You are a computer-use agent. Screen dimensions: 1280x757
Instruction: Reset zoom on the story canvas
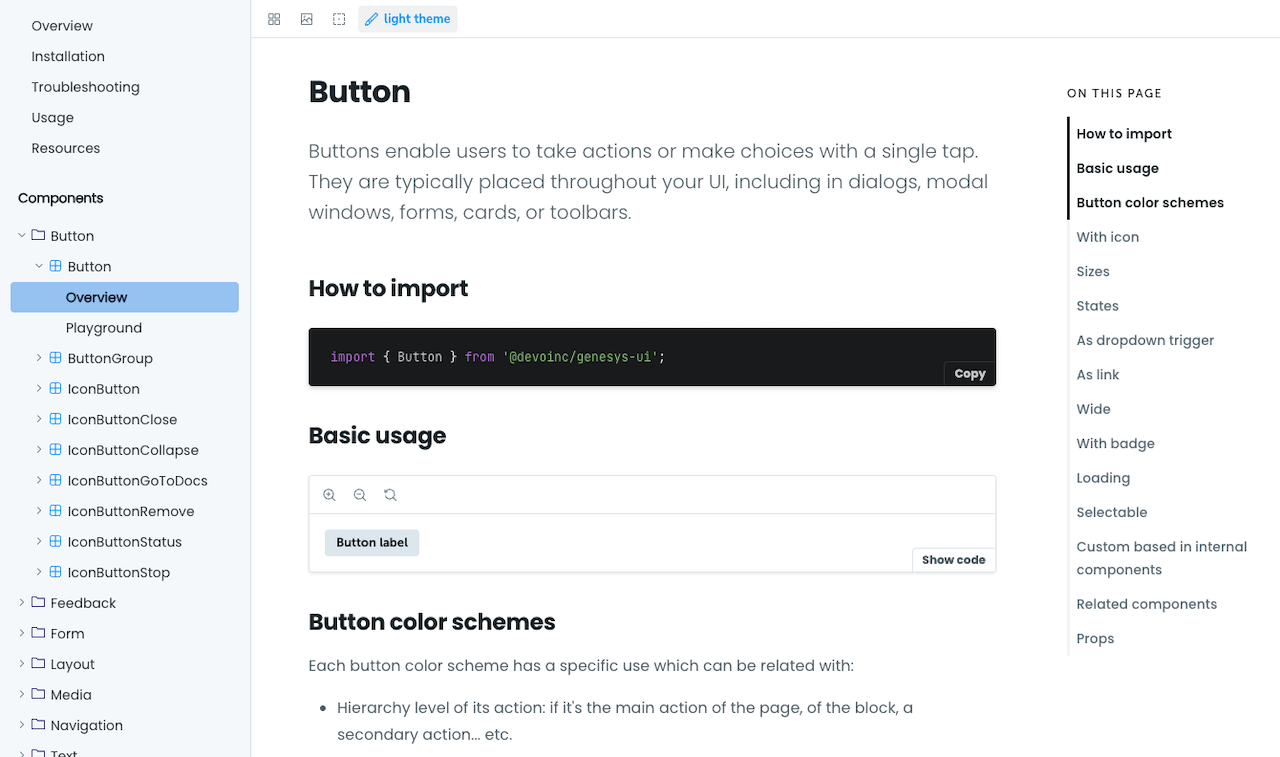[390, 494]
